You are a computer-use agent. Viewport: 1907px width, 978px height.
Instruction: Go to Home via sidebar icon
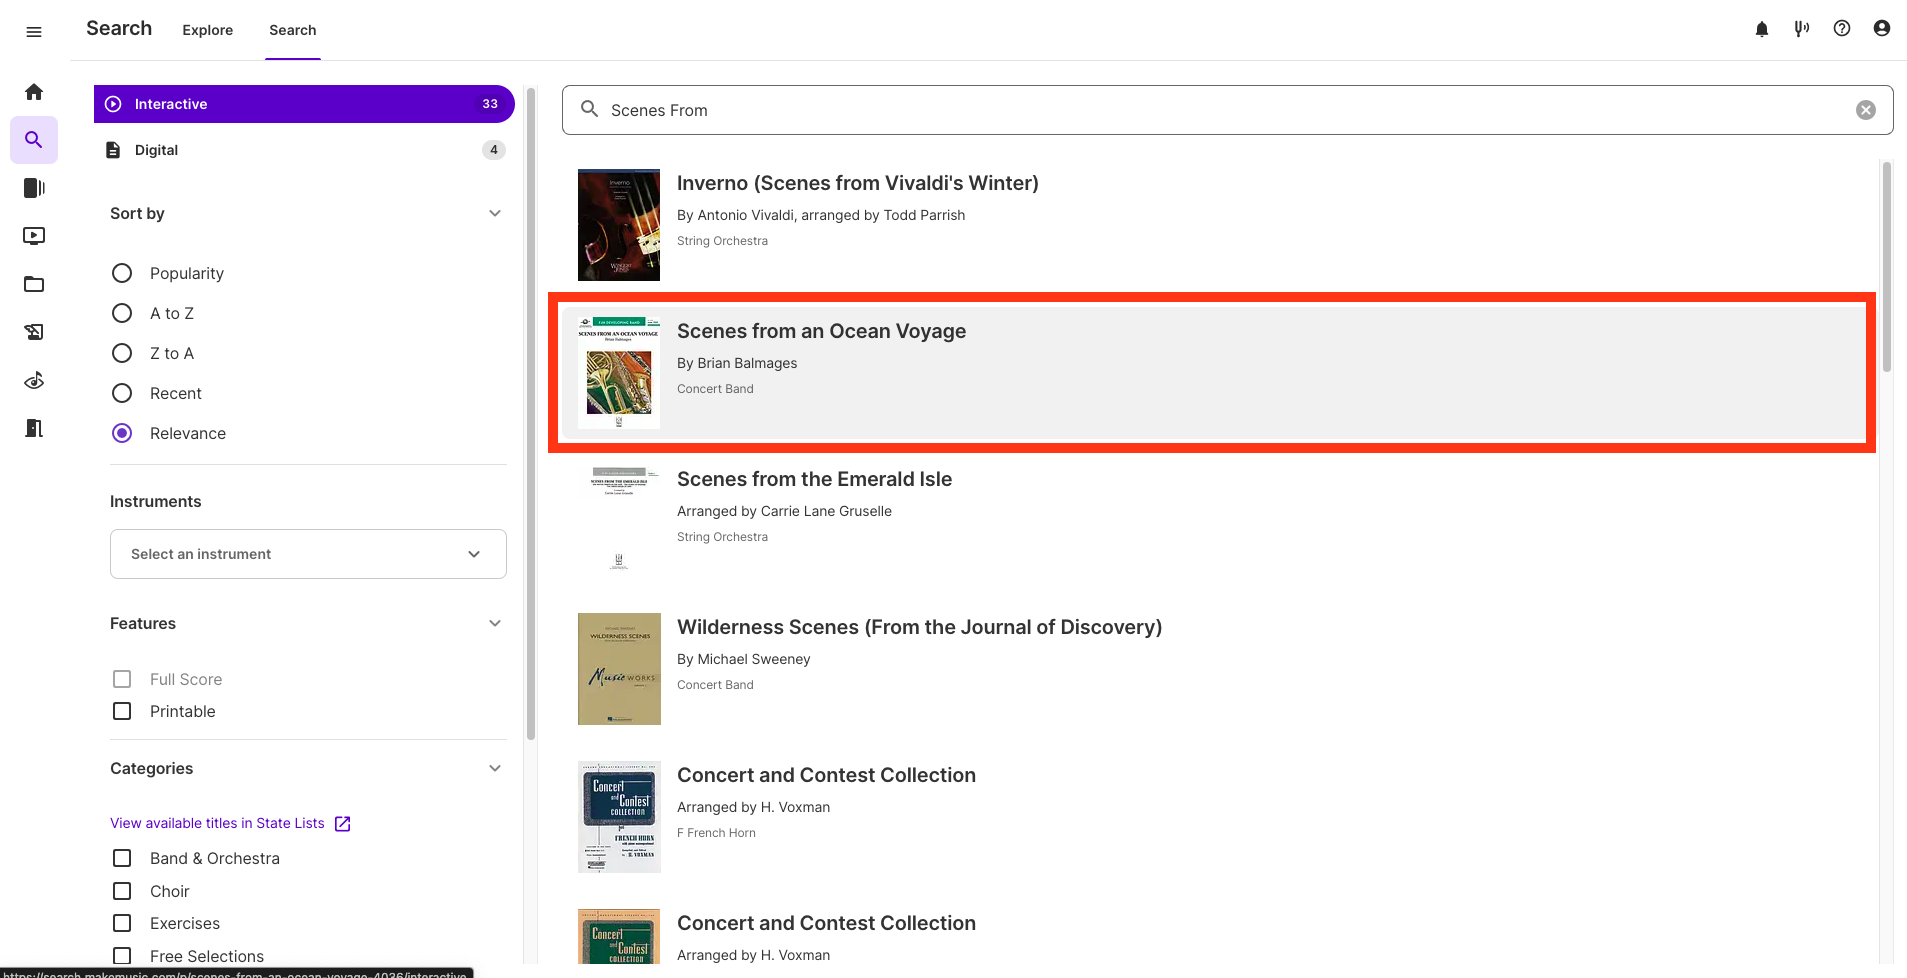tap(34, 92)
